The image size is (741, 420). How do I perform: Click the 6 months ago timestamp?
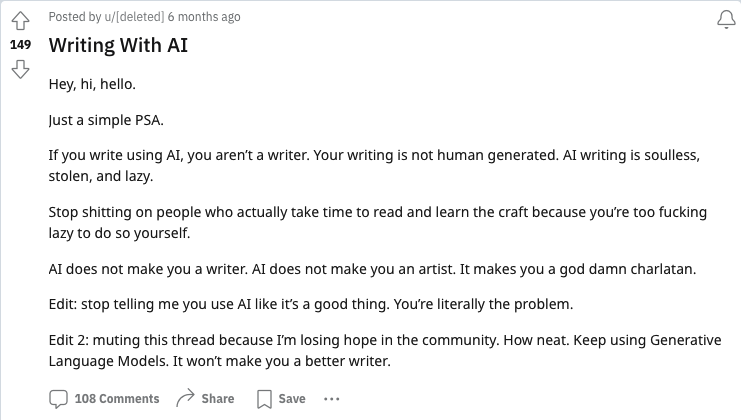(x=204, y=17)
